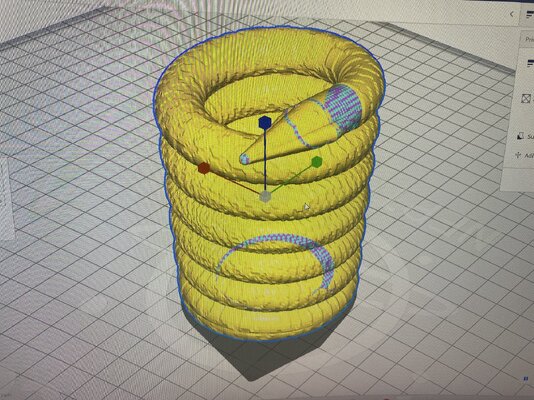Screen dimensions: 534x400
Task: Click the Support label text
Action: (531, 137)
